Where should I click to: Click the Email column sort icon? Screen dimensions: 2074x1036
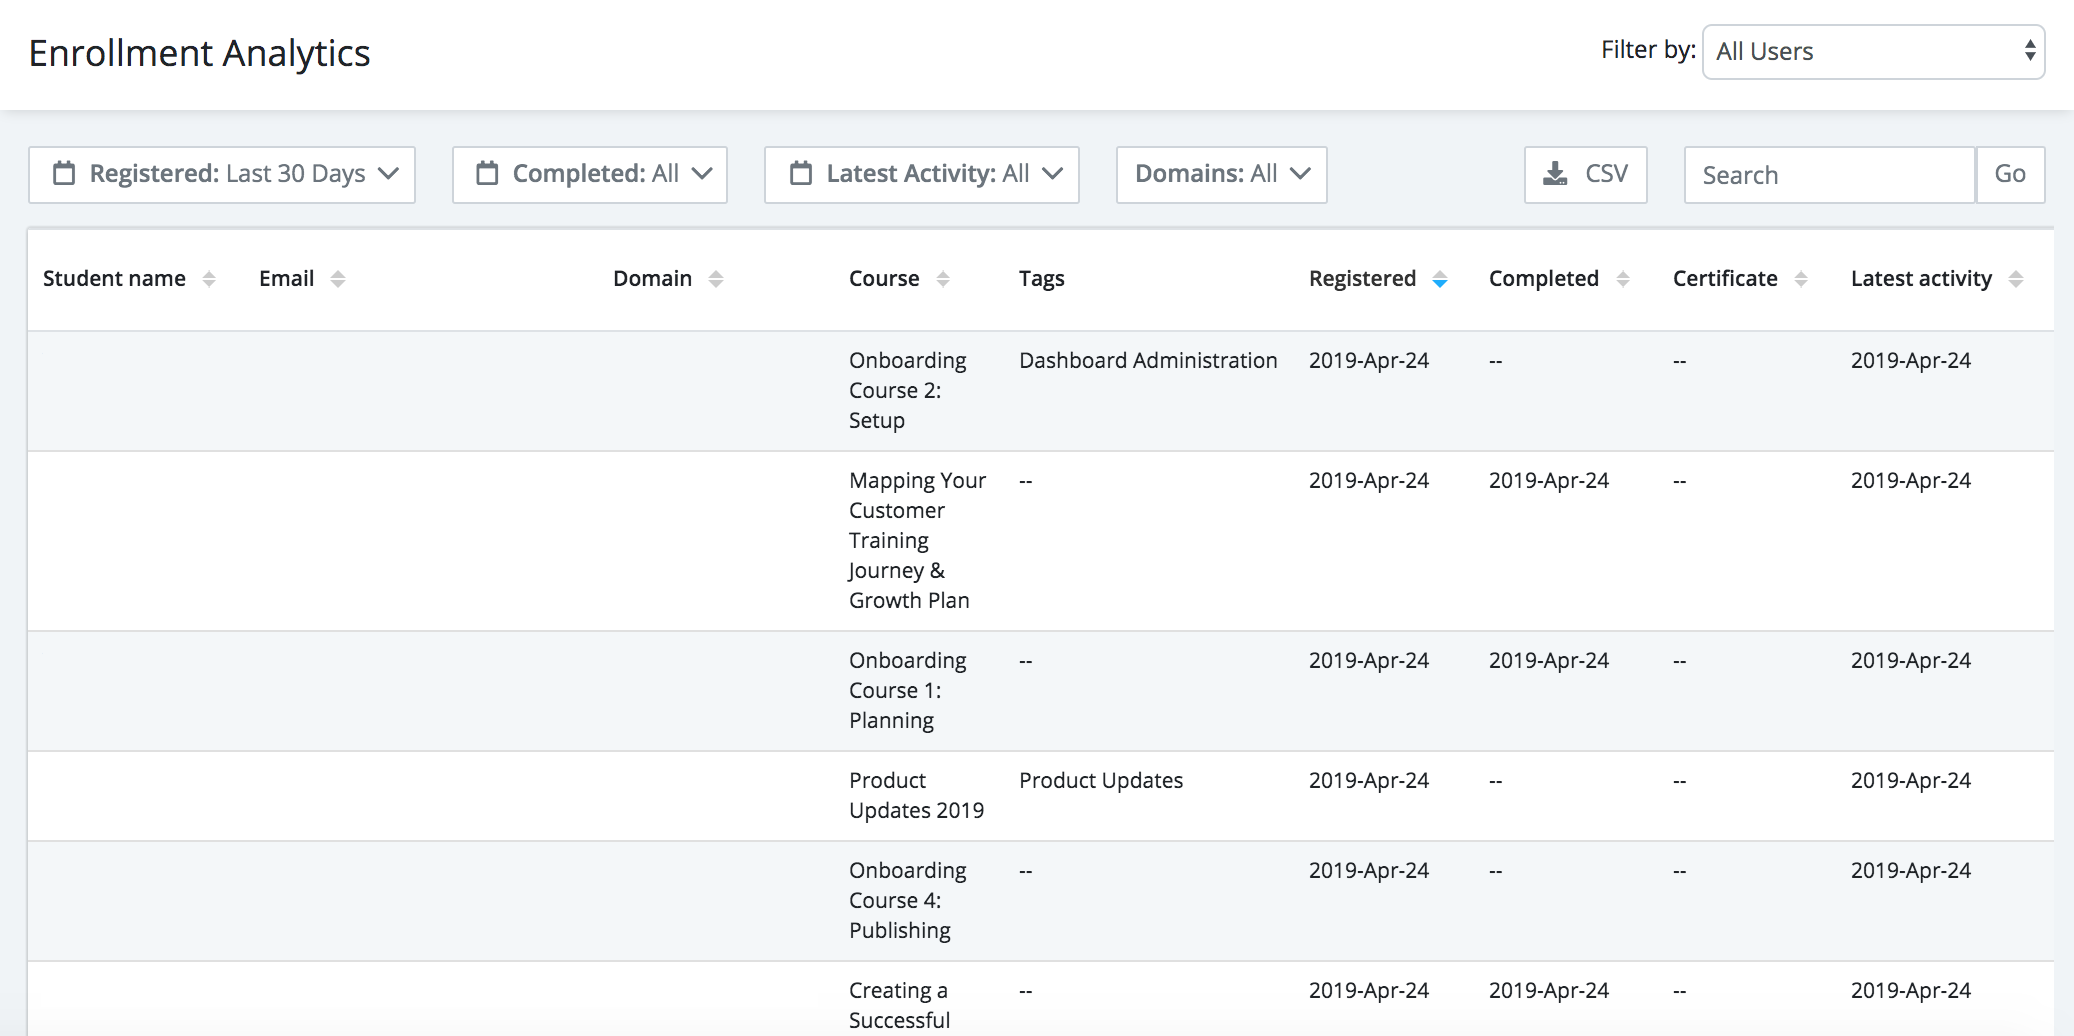click(338, 279)
